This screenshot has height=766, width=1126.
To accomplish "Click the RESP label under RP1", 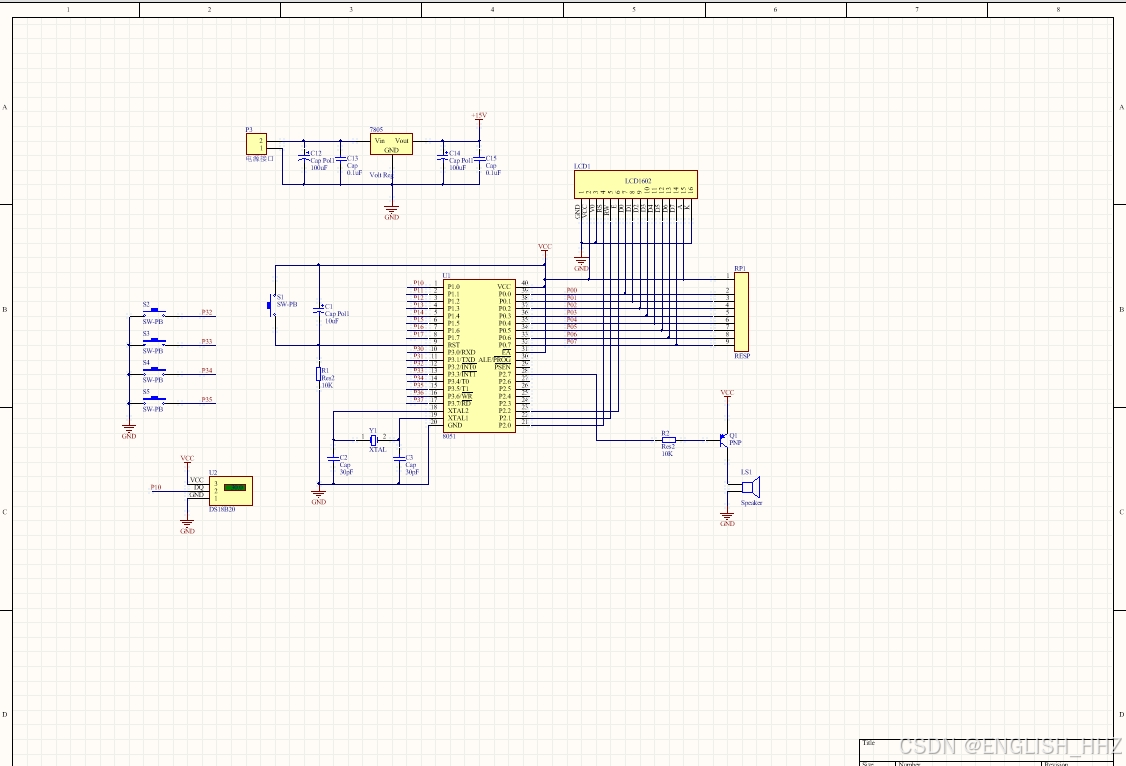I will [x=742, y=356].
